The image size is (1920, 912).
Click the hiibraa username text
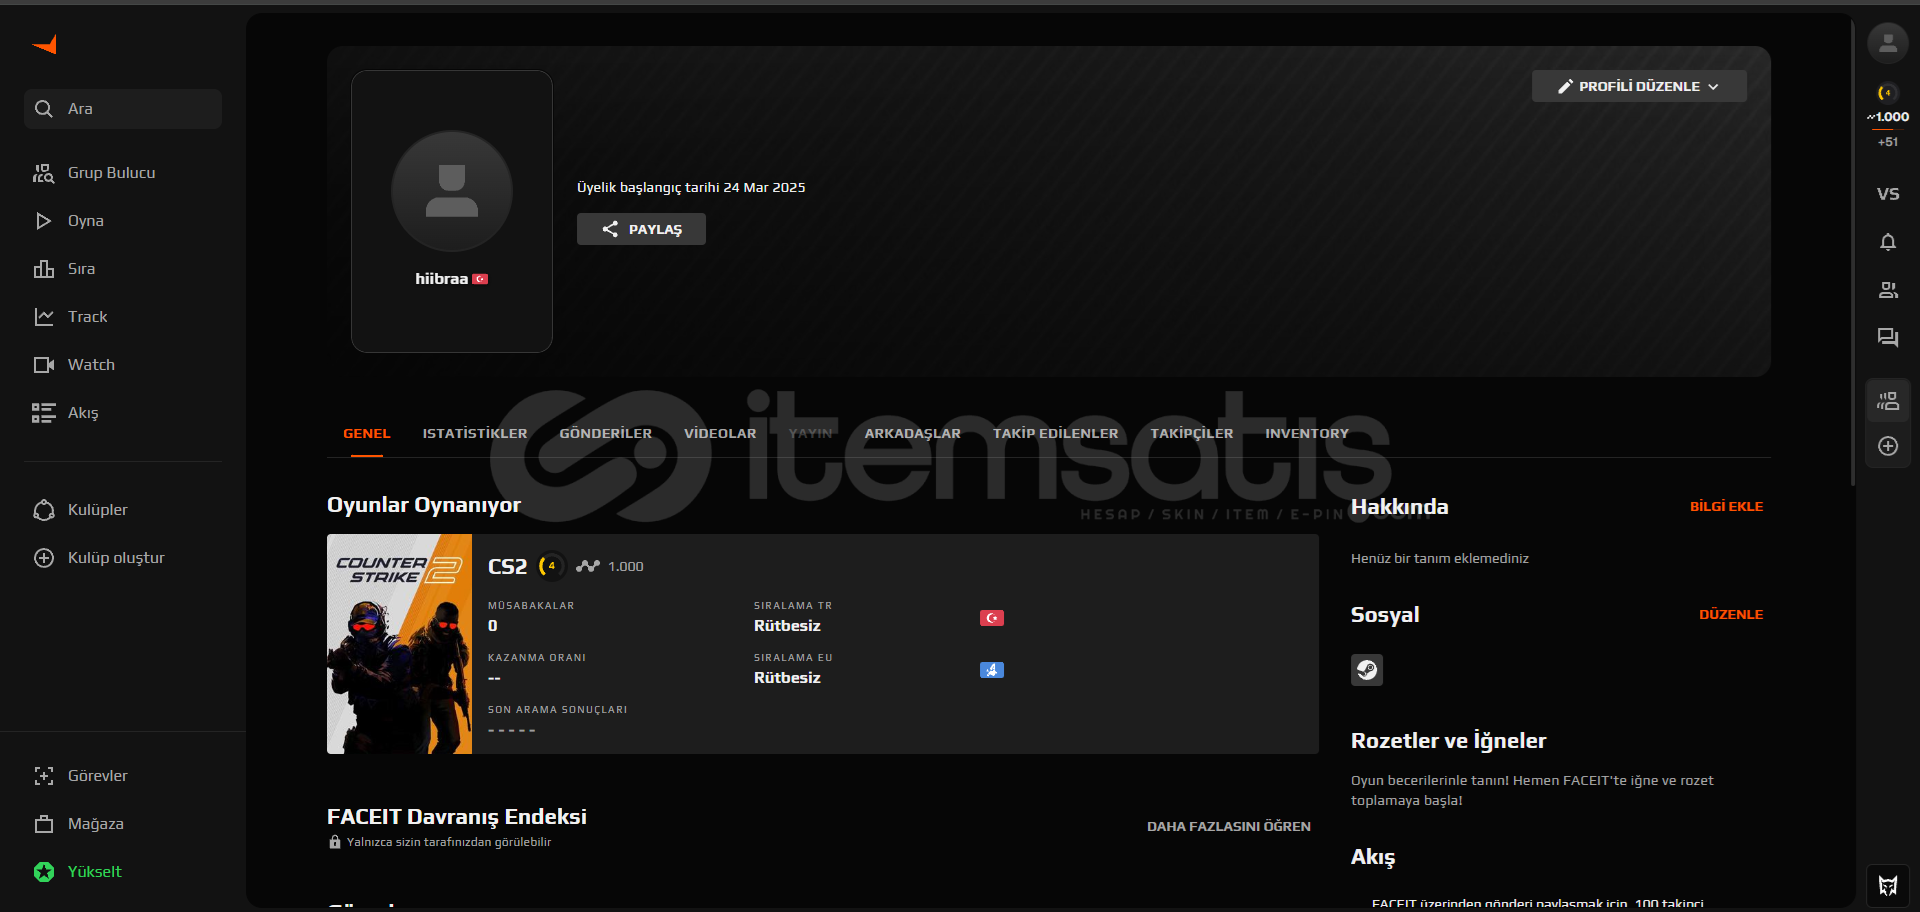pos(442,279)
